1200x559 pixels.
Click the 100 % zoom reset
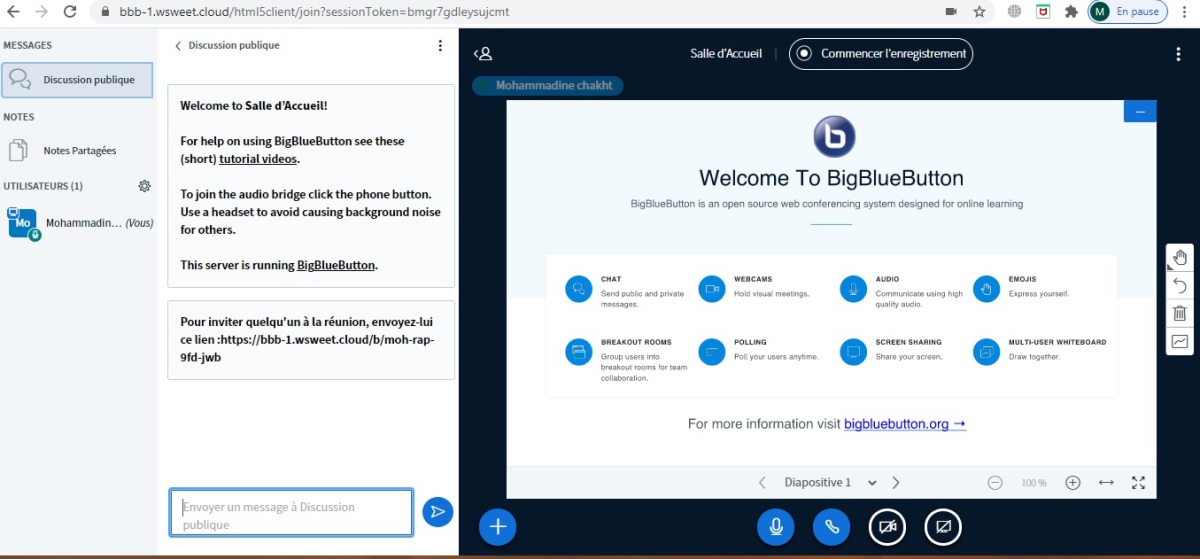pos(1034,483)
